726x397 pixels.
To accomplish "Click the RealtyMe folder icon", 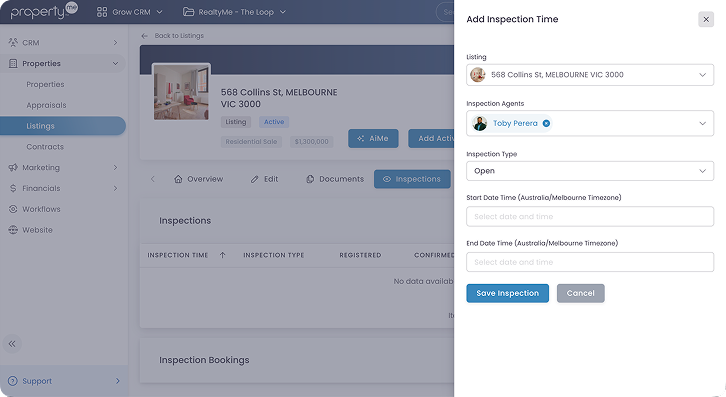I will 188,12.
